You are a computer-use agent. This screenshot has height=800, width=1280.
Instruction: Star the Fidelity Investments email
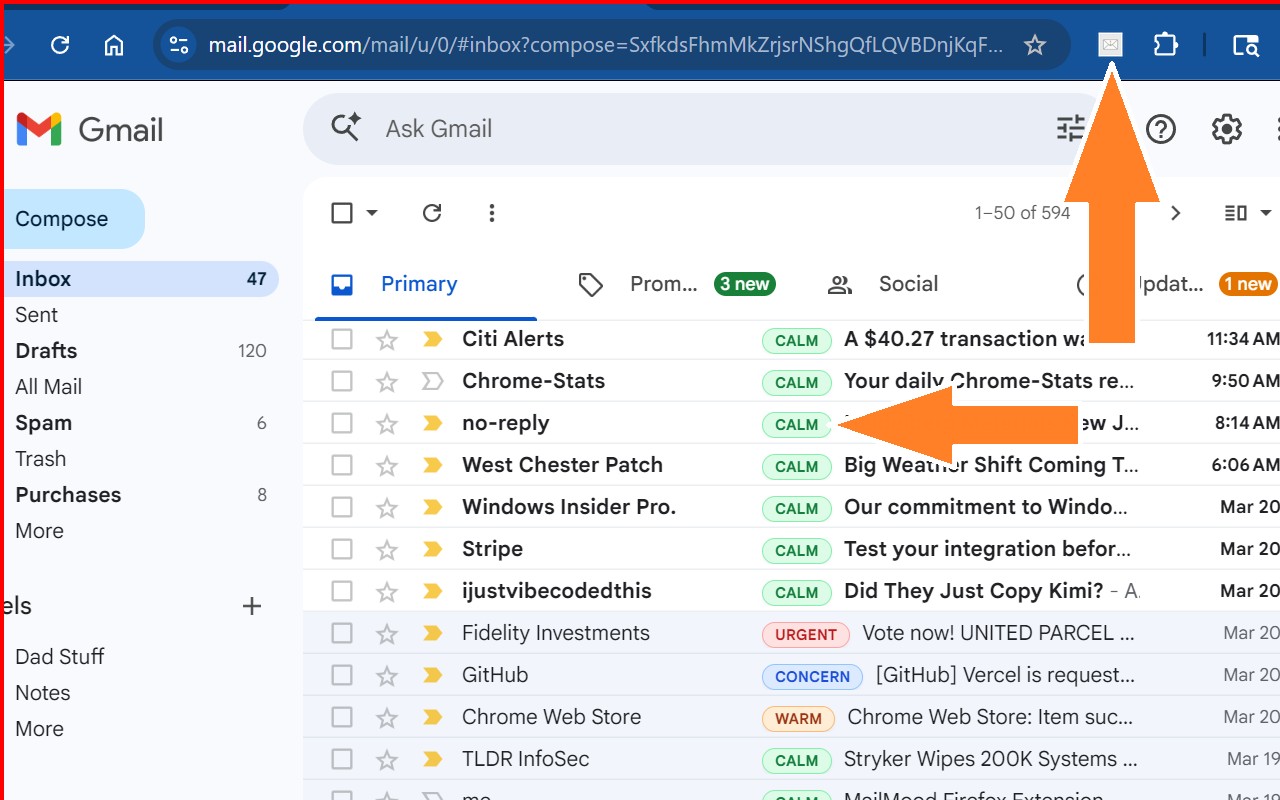(x=387, y=634)
